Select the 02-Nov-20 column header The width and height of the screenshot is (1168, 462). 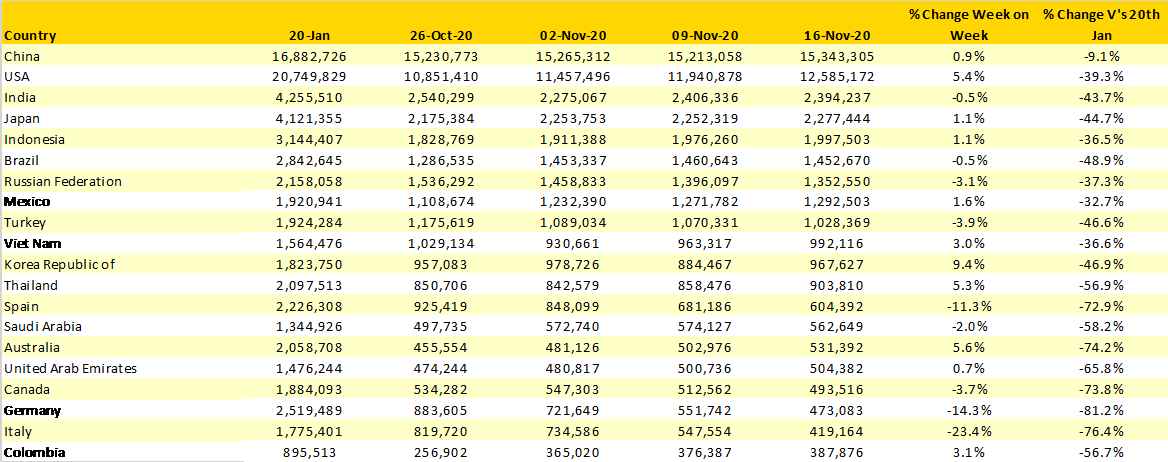click(x=570, y=36)
